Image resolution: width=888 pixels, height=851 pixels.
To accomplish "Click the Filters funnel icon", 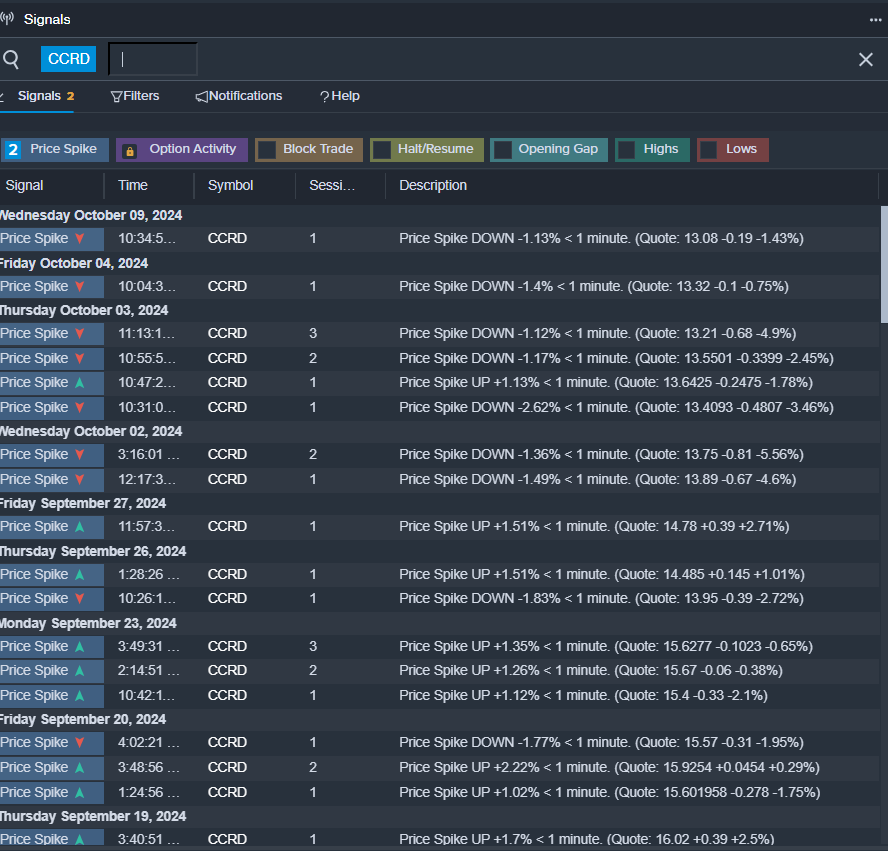I will (x=116, y=97).
